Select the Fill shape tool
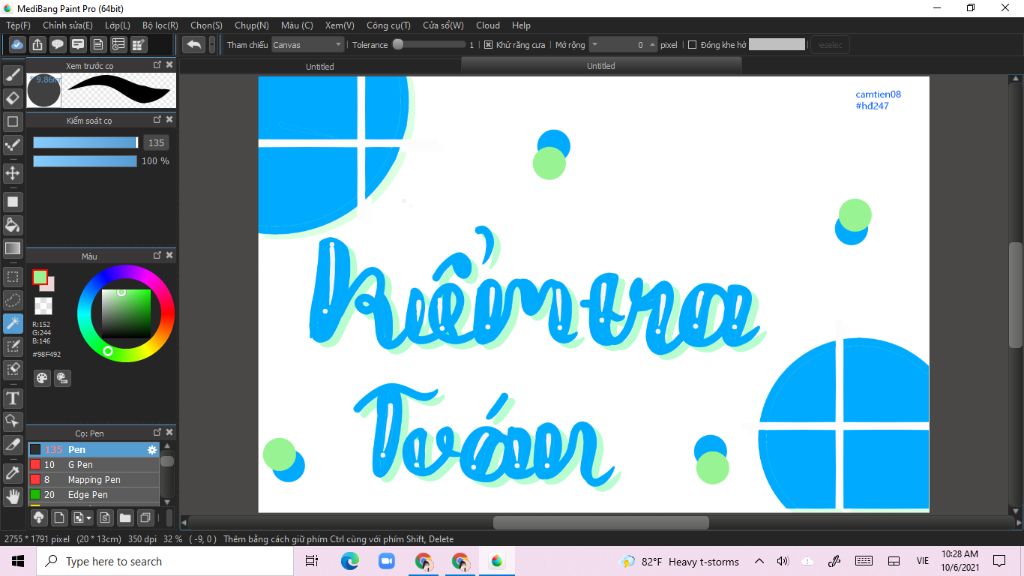The image size is (1024, 576). pos(12,202)
